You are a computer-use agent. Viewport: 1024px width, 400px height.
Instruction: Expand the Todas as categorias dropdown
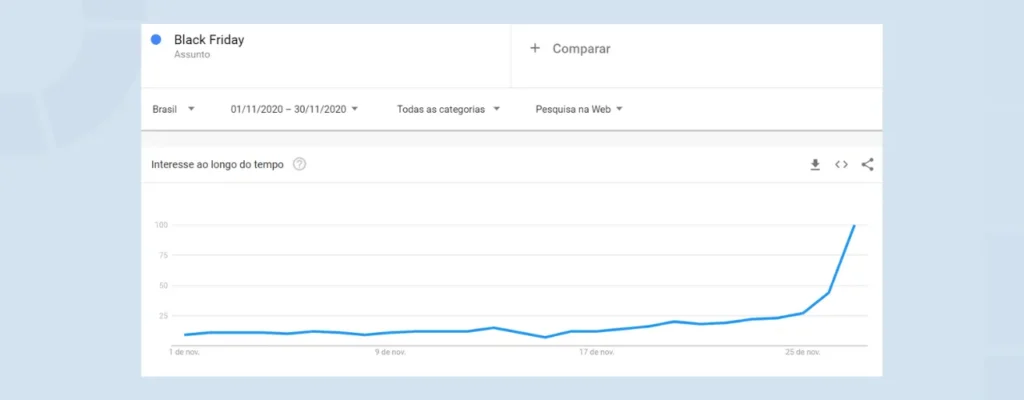pos(449,109)
